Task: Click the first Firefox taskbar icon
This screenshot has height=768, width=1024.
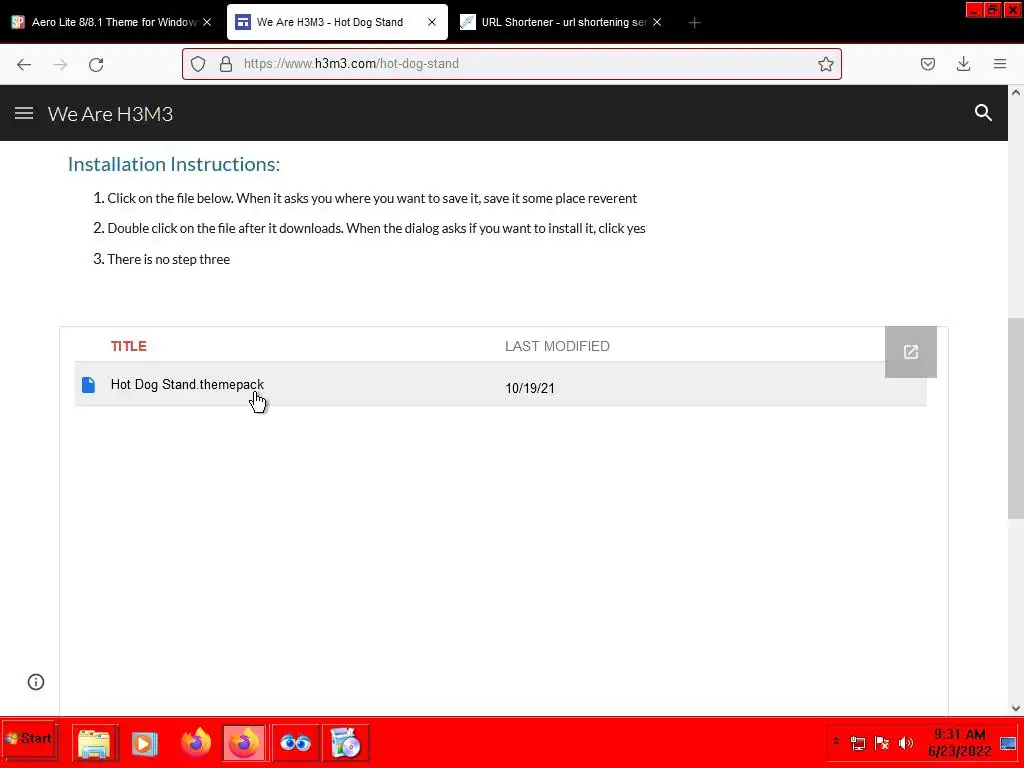Action: pos(196,743)
